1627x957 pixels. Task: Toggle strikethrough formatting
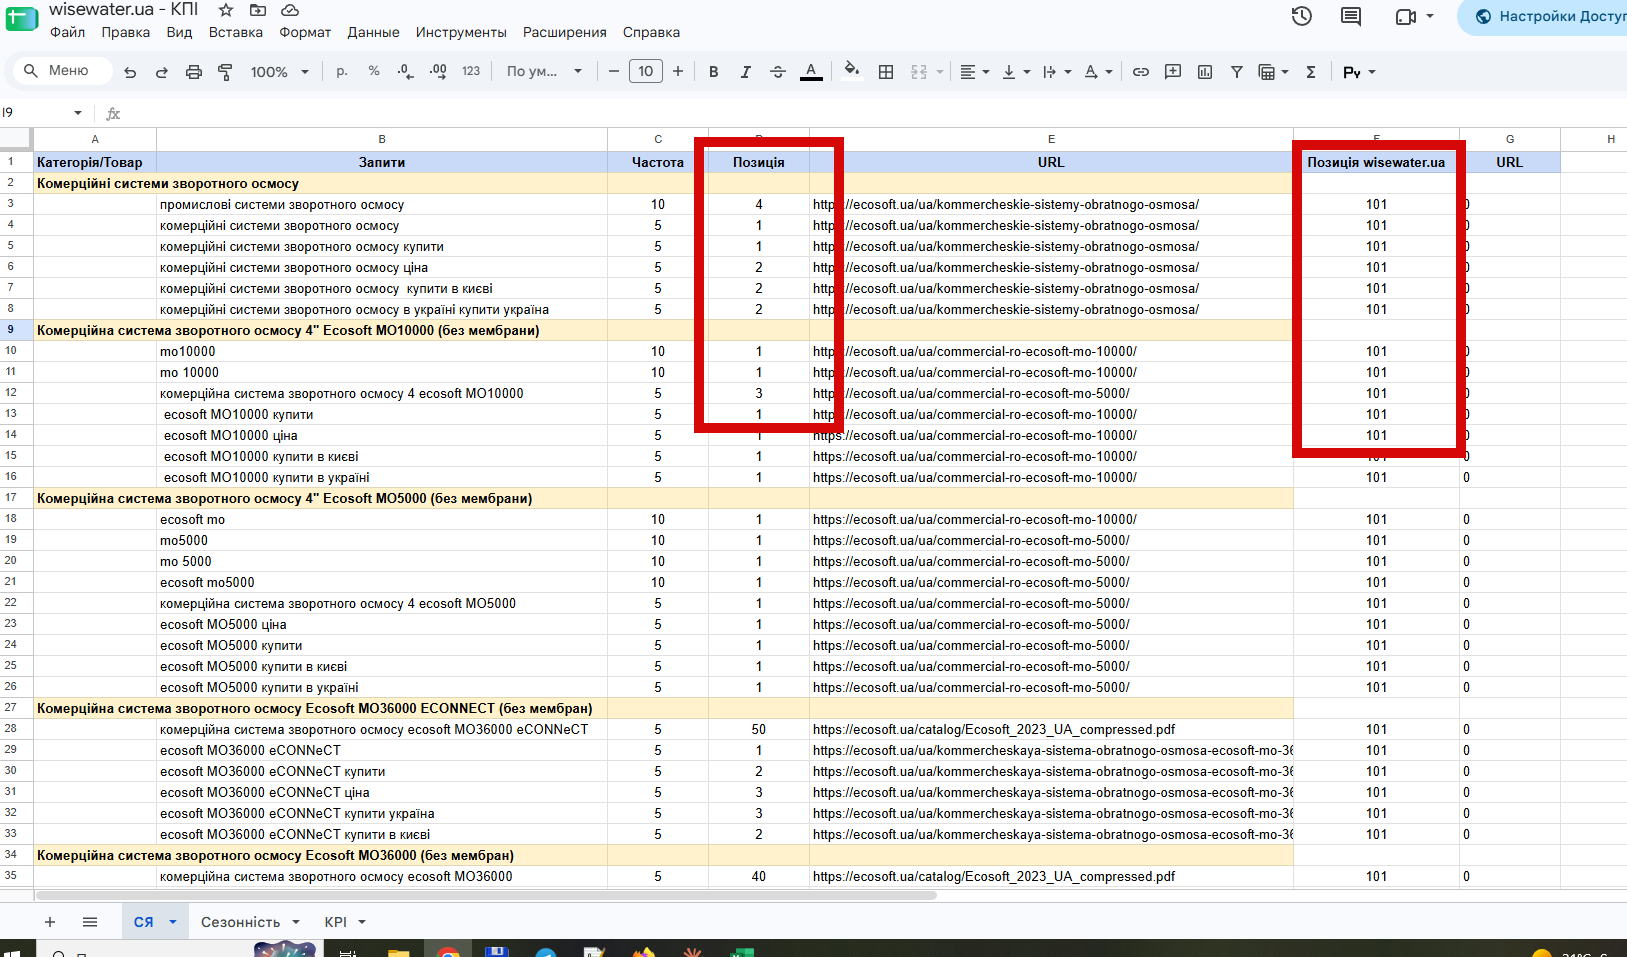coord(778,72)
